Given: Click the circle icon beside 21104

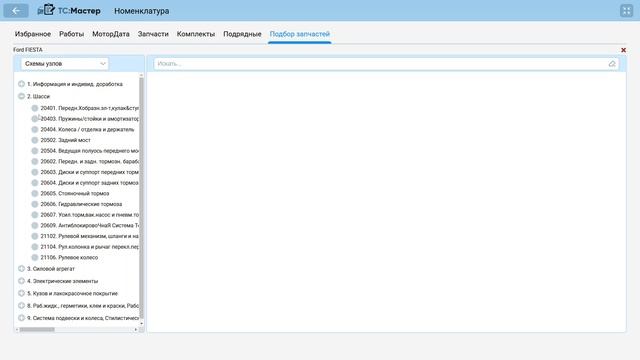Looking at the screenshot, I should [35, 247].
